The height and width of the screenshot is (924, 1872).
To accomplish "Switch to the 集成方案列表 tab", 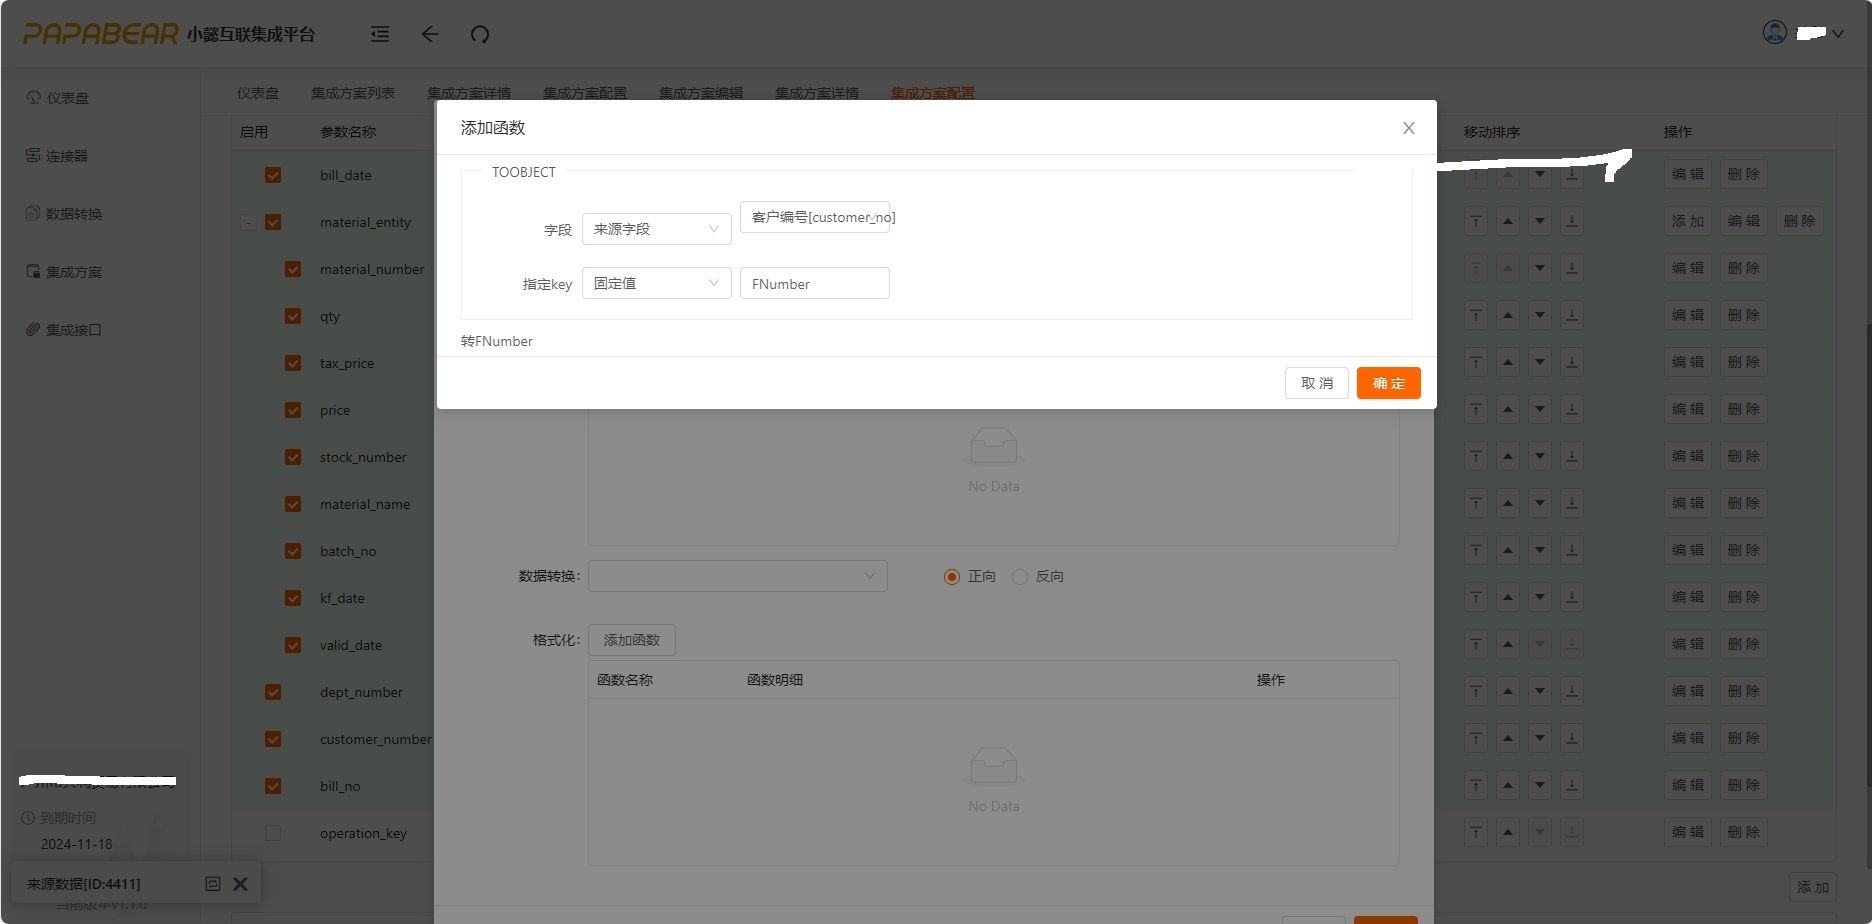I will click(352, 93).
